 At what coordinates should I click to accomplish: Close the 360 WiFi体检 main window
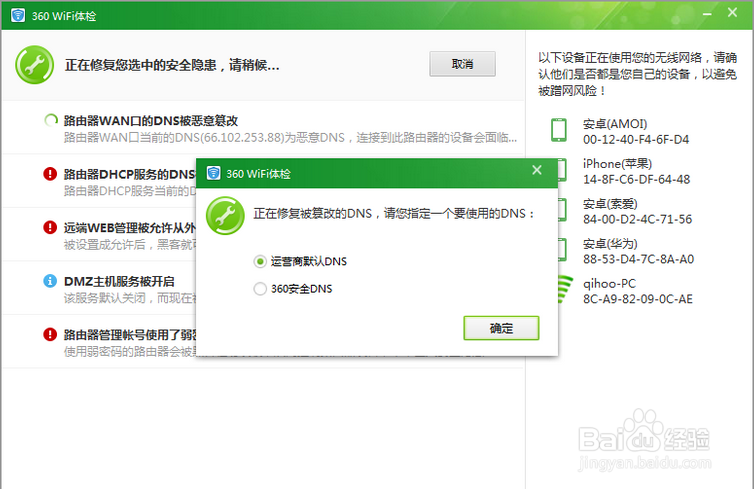tap(732, 13)
